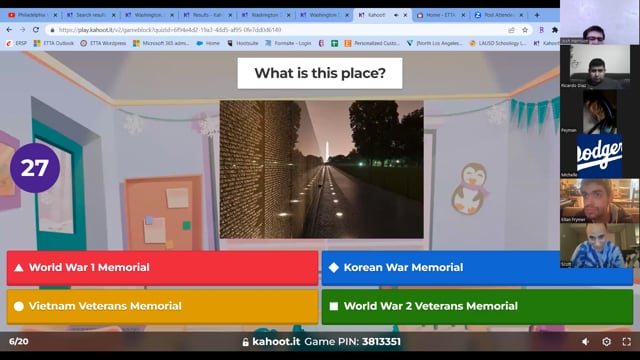This screenshot has height=360, width=640.
Task: Close the Results - Kahoot tab
Action: 230,15
